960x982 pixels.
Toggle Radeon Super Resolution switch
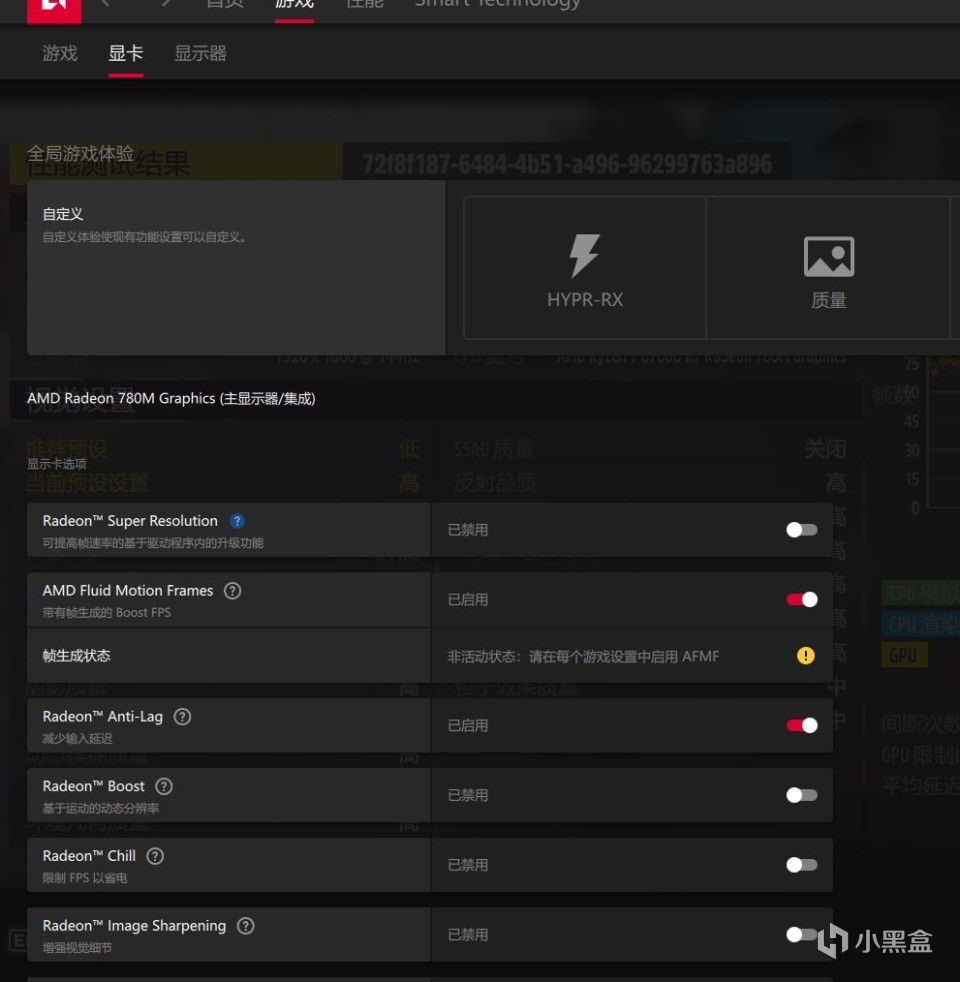point(802,530)
